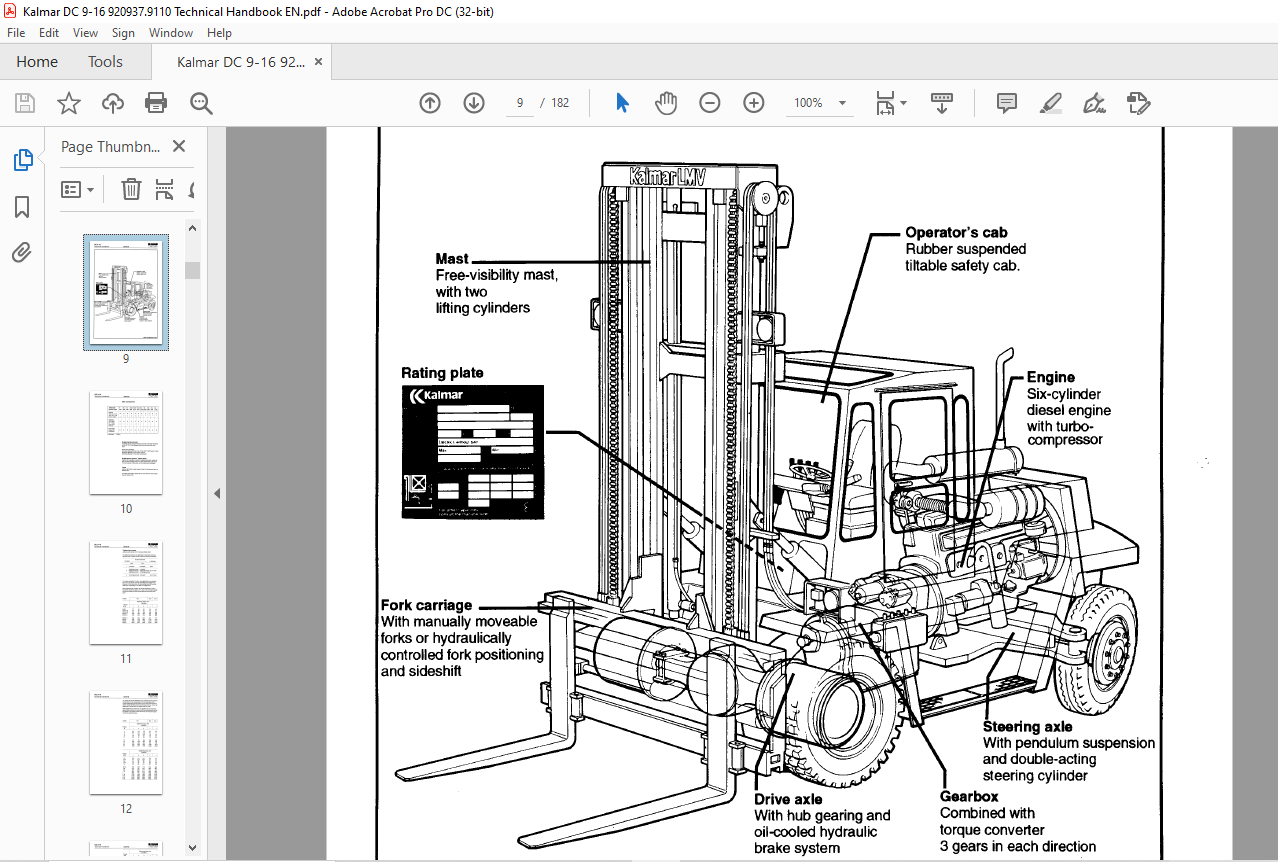Viewport: 1278px width, 862px height.
Task: Select the page 12 thumbnail
Action: [x=126, y=743]
